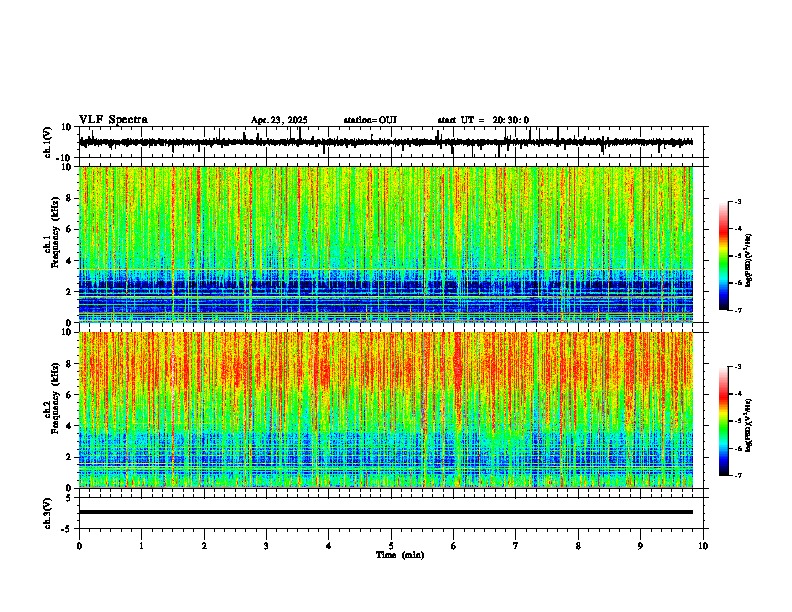
Task: Click the "VLF Spectra" plot title
Action: click(x=113, y=120)
